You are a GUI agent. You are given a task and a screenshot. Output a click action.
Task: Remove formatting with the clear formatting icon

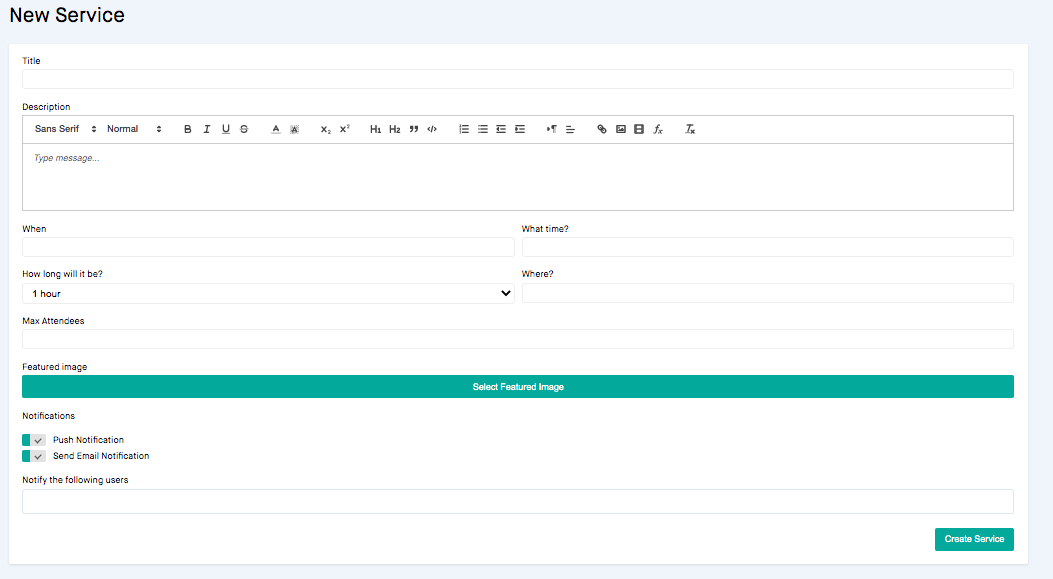tap(689, 129)
